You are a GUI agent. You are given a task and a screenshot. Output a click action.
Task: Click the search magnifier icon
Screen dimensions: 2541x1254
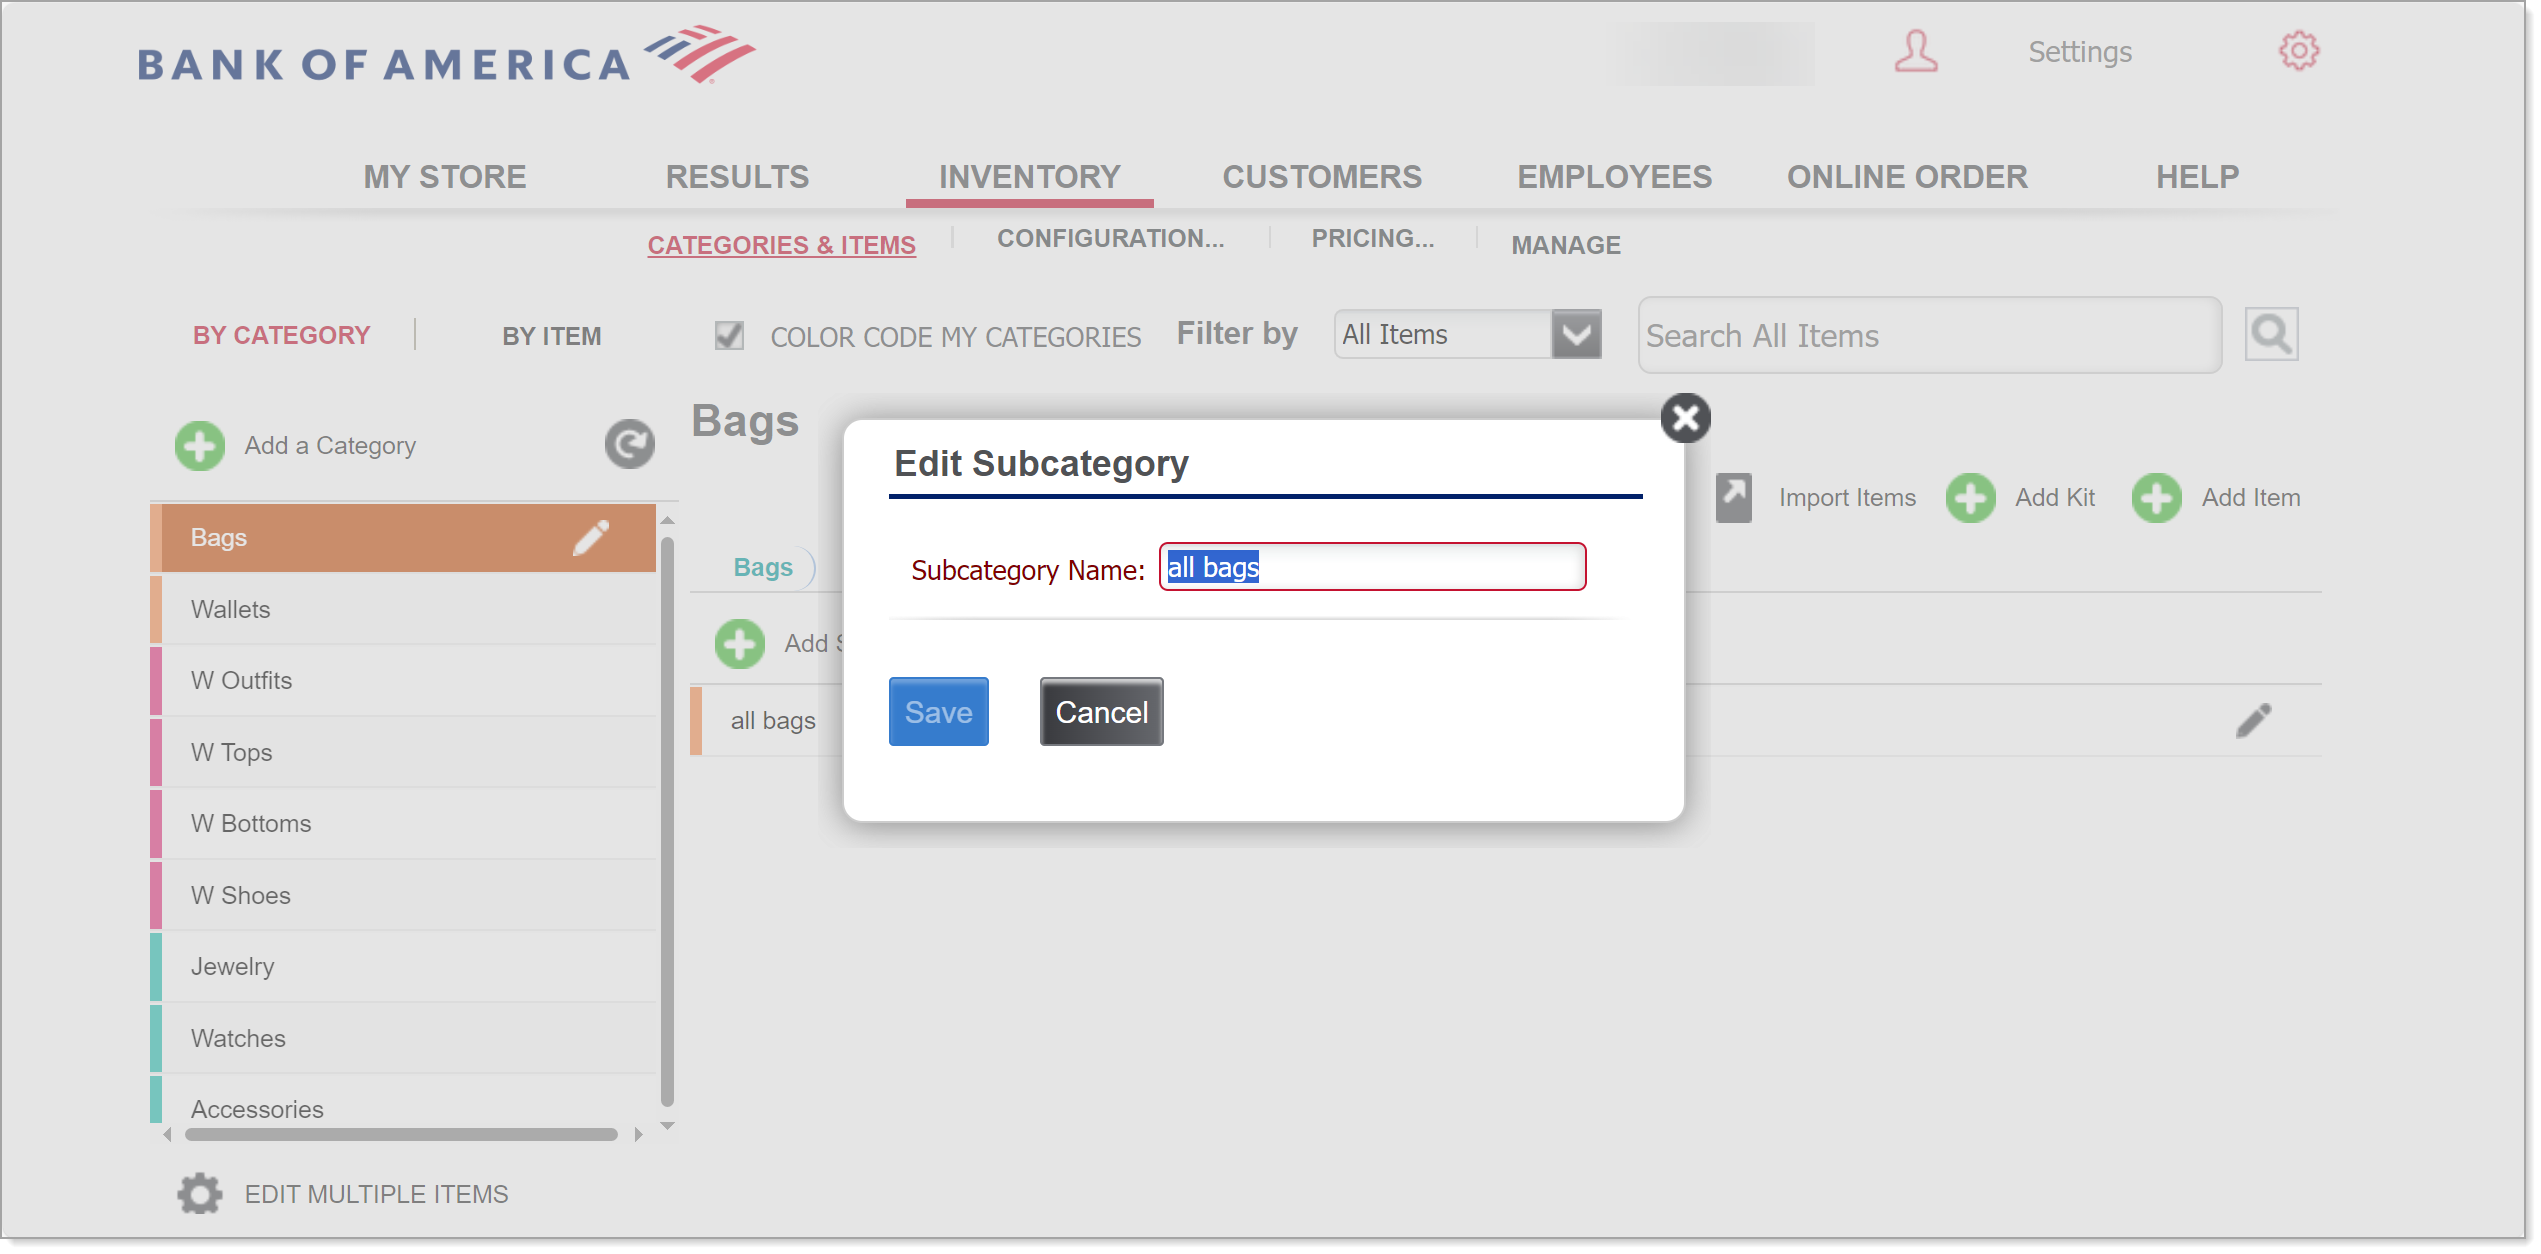[x=2271, y=335]
